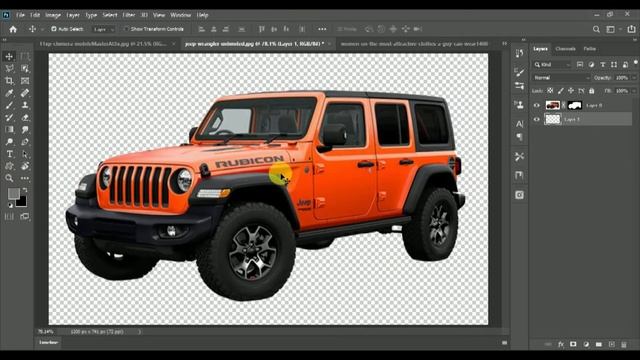This screenshot has width=640, height=360.
Task: Toggle lock position icon
Action: [x=571, y=91]
